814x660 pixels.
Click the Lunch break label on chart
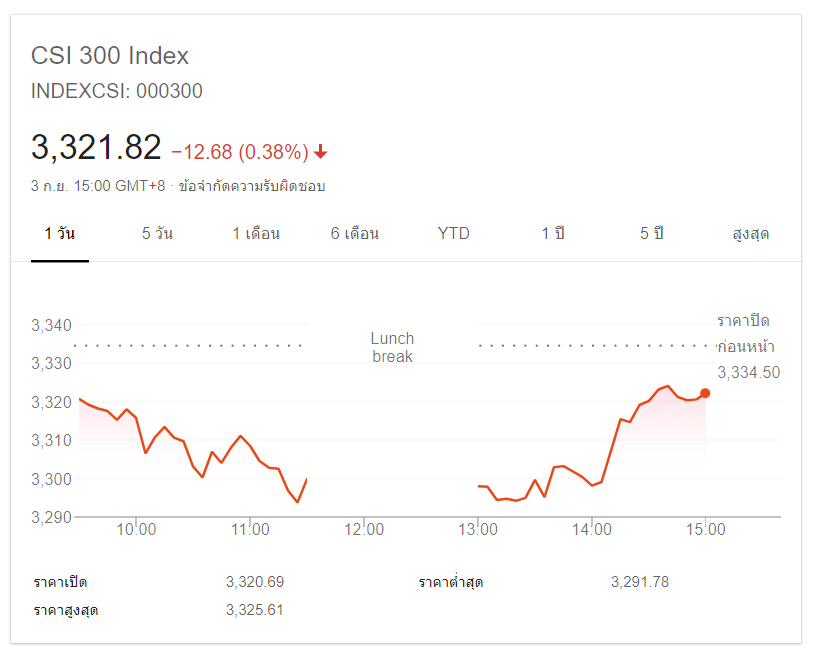tap(392, 347)
